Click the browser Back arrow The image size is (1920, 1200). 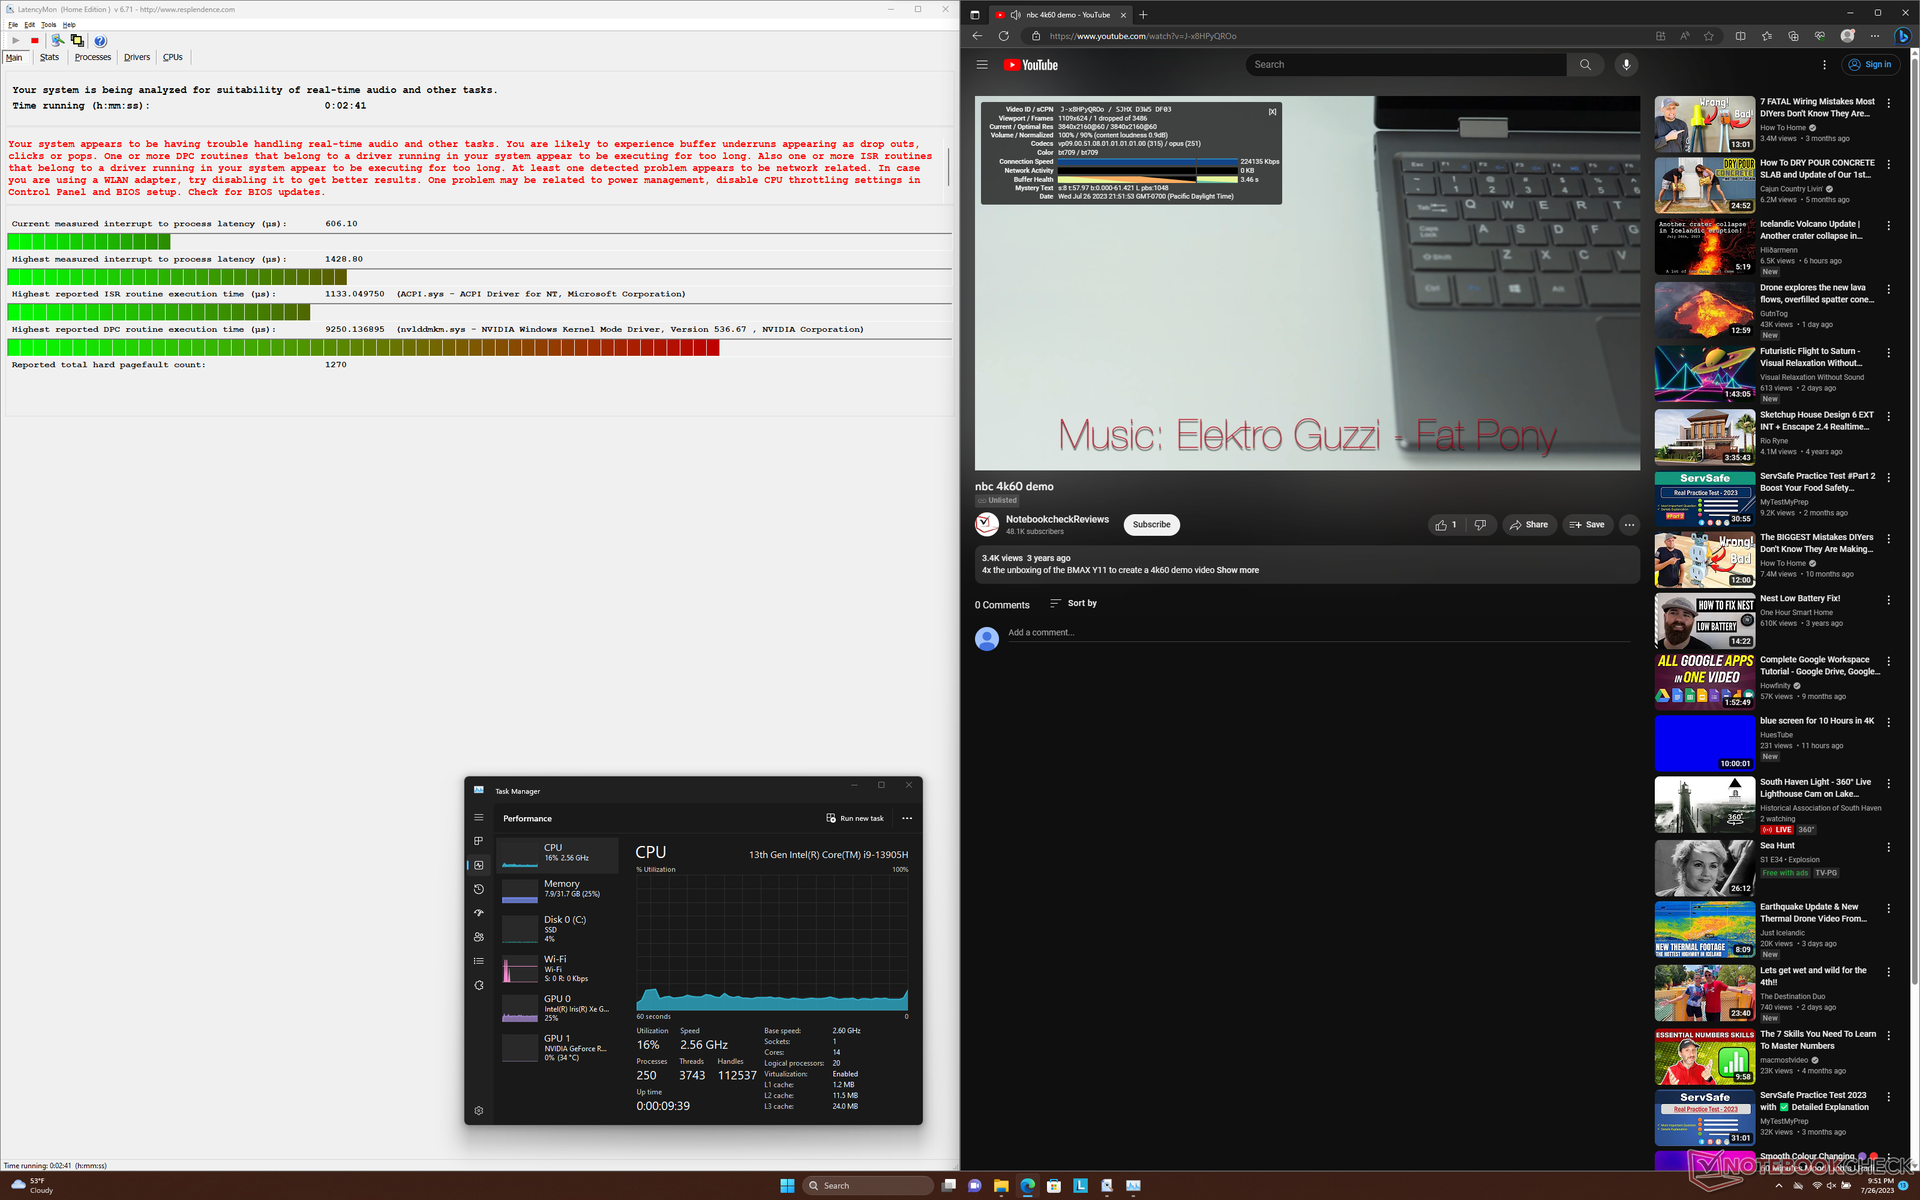tap(977, 36)
